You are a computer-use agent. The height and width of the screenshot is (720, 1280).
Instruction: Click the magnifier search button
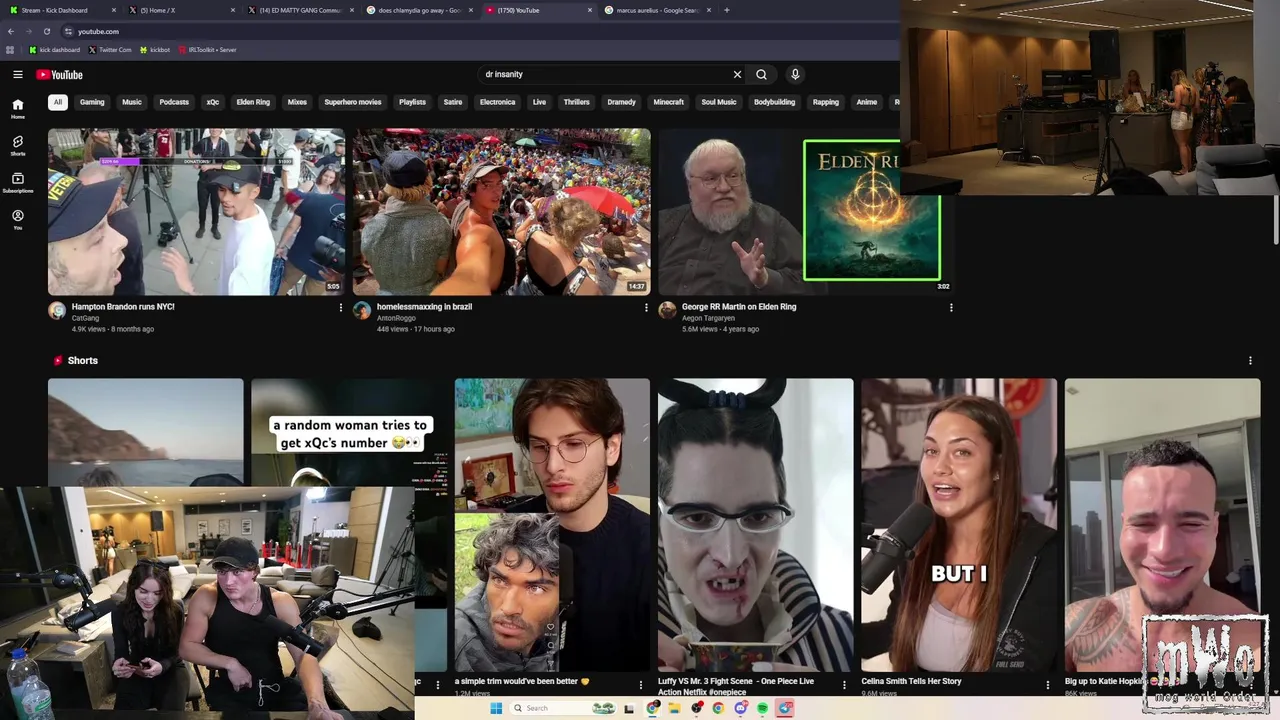pyautogui.click(x=761, y=74)
